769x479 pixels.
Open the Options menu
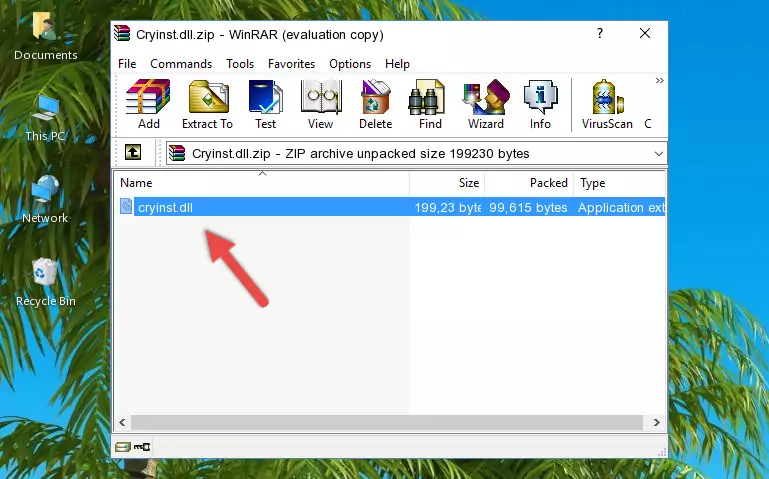click(350, 64)
